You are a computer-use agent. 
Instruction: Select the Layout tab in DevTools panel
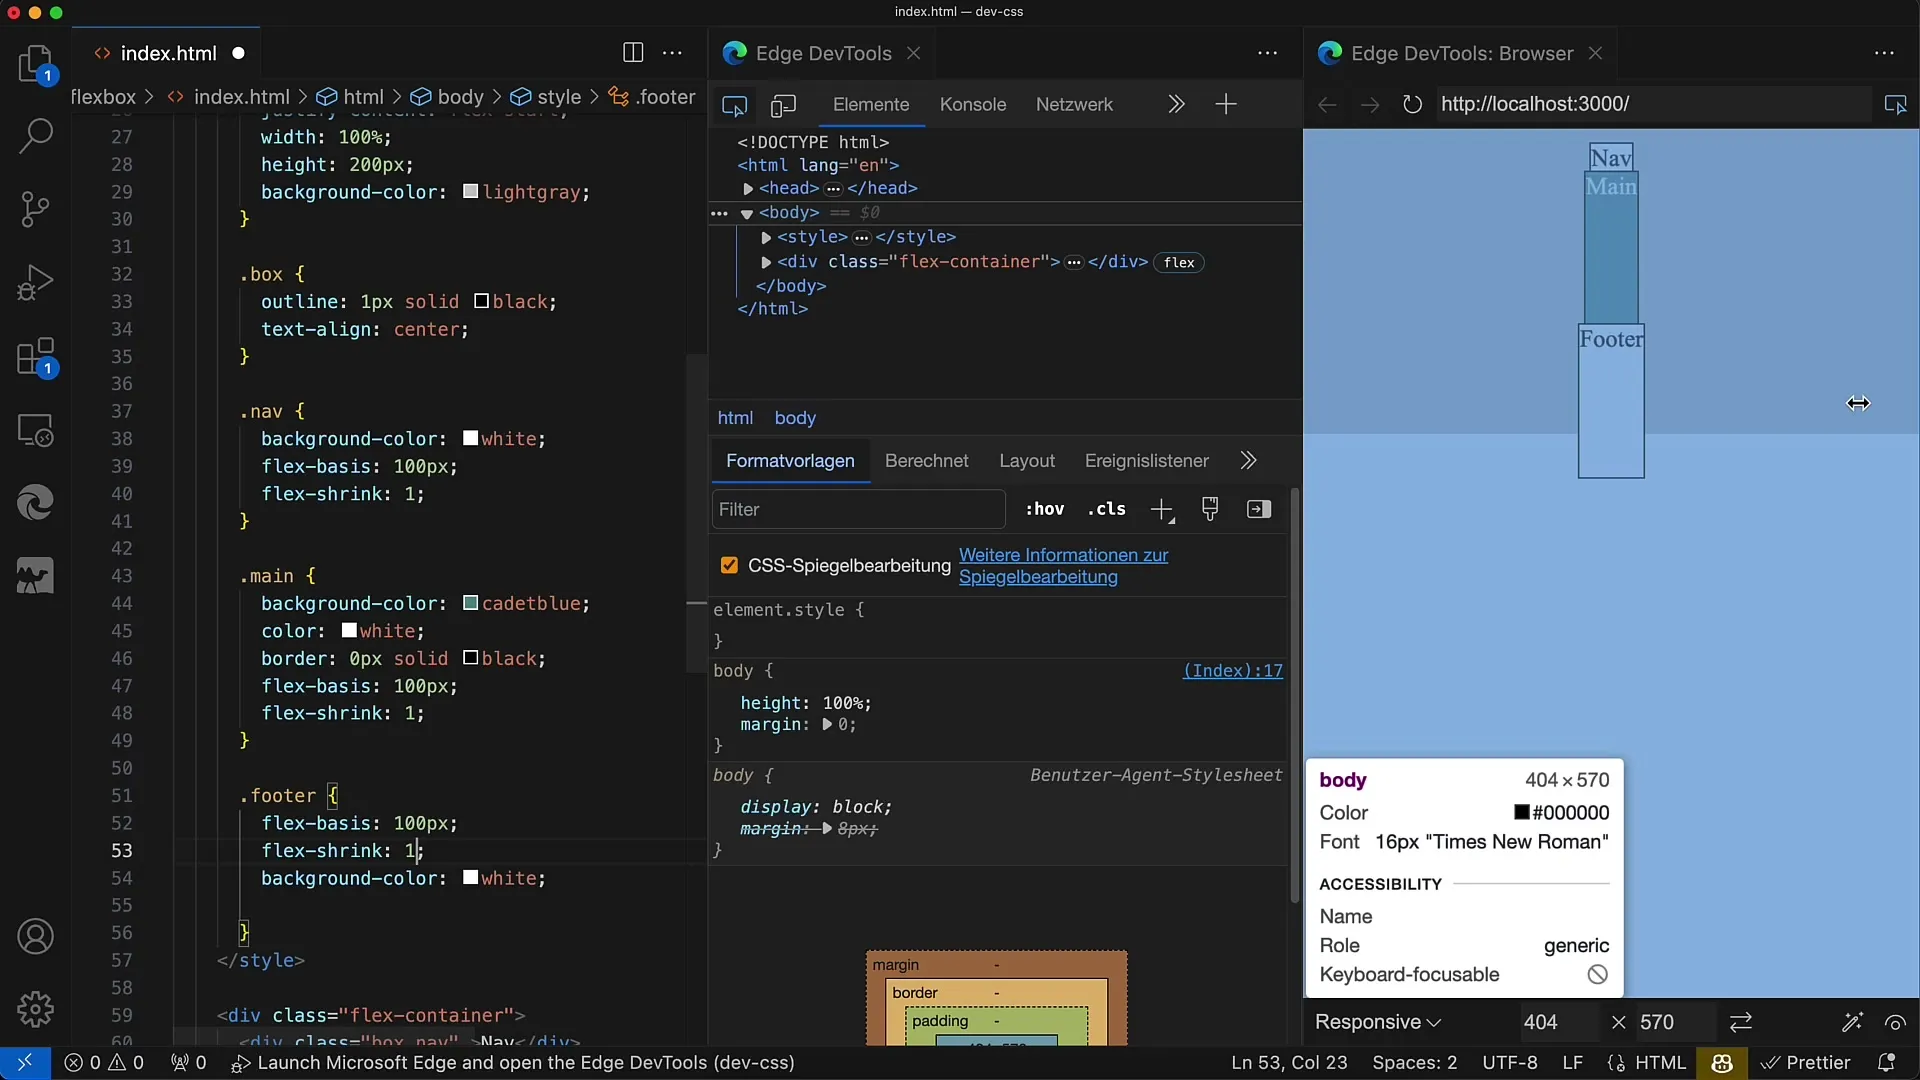[x=1026, y=460]
